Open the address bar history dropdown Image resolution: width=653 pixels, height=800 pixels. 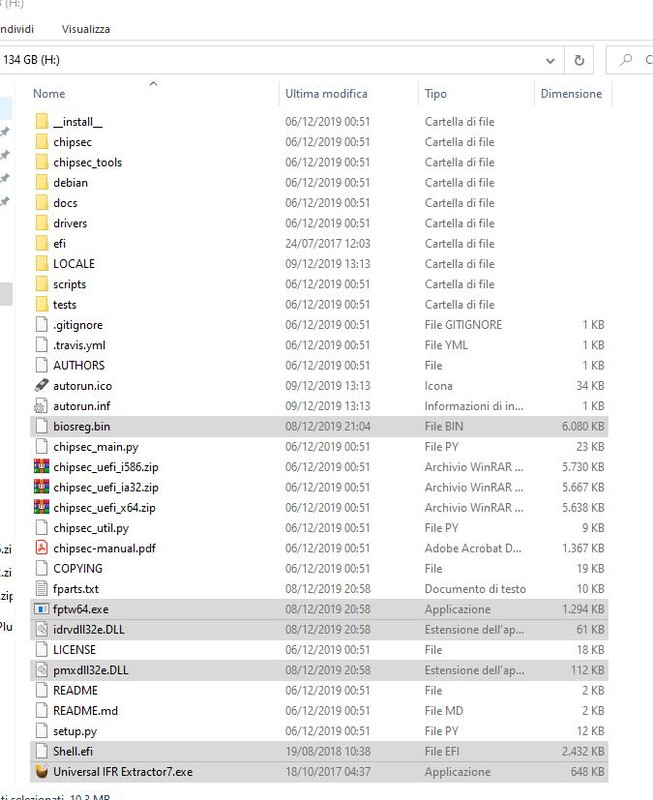pos(550,61)
